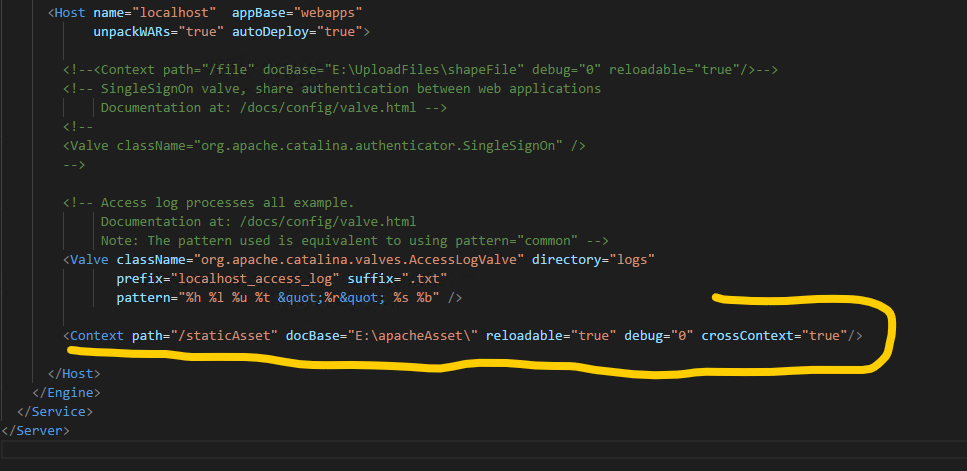This screenshot has width=967, height=471.
Task: Click the "Note: The pattern used" comment line
Action: click(355, 240)
